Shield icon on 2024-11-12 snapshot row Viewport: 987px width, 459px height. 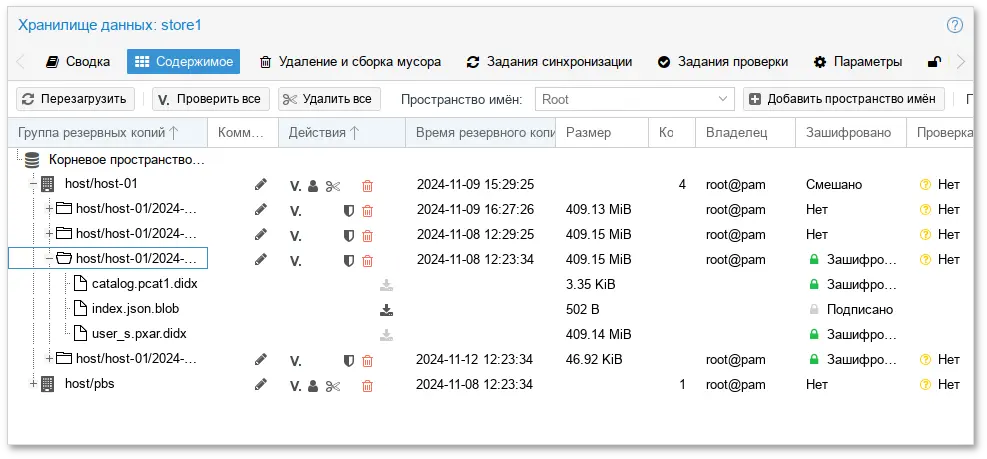coord(349,361)
